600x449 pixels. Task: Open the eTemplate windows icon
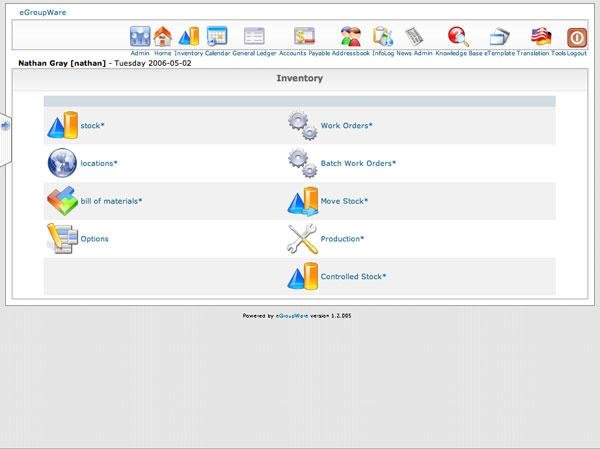[500, 36]
